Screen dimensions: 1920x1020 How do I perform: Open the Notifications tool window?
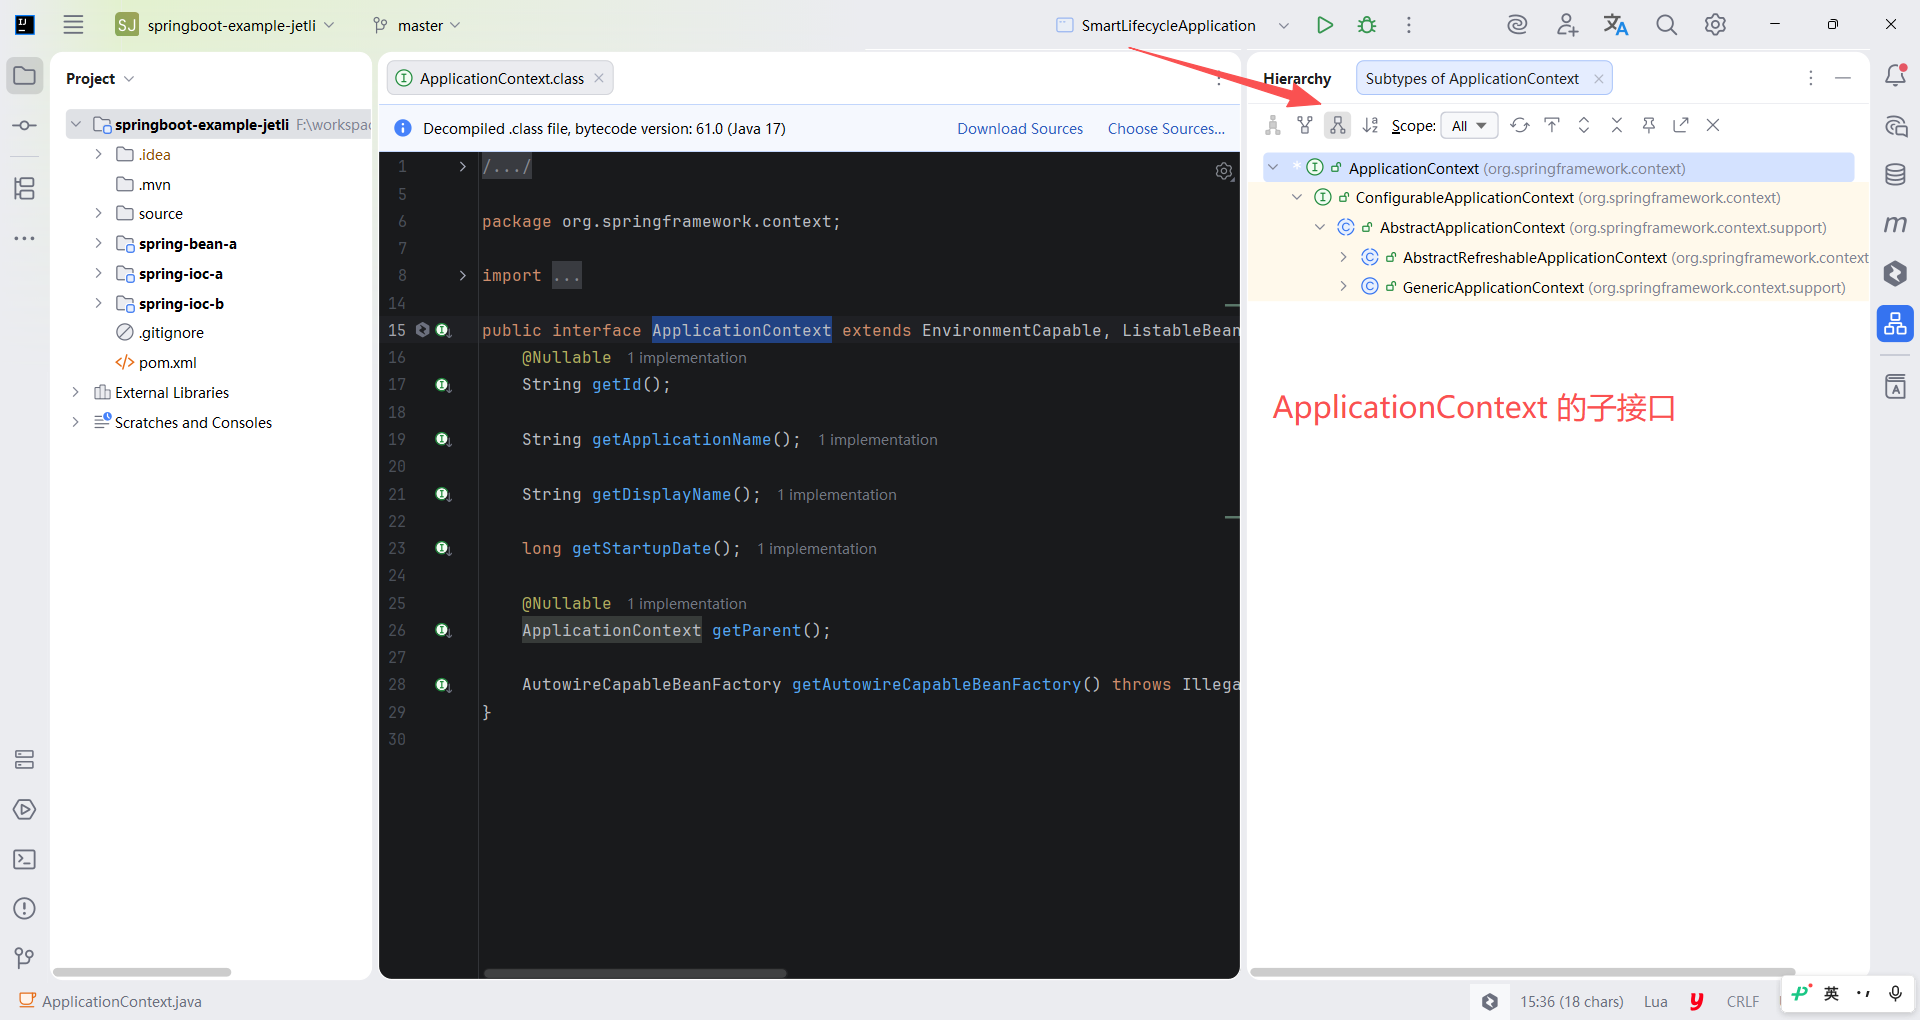[1895, 76]
